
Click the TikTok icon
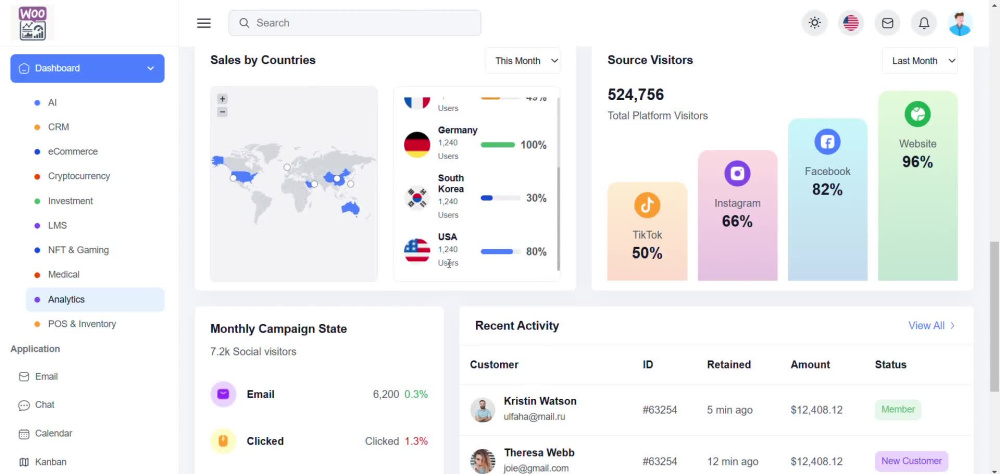pos(647,205)
